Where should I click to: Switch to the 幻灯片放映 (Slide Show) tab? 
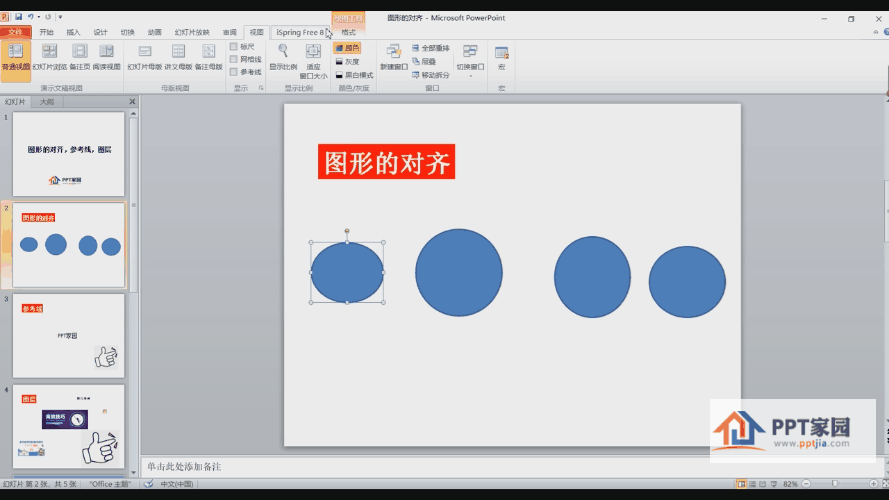tap(192, 32)
